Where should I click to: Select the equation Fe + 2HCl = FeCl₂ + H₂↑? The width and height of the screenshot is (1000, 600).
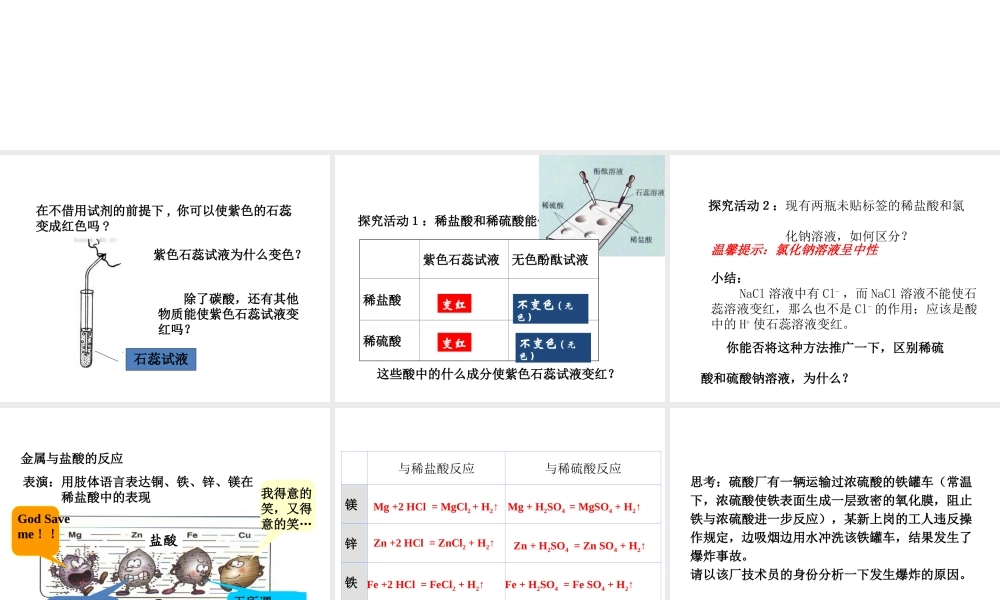425,584
